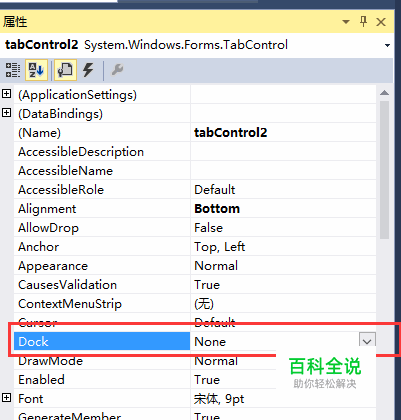
Task: Click the Font value 宋体, 9pt
Action: coord(219,399)
